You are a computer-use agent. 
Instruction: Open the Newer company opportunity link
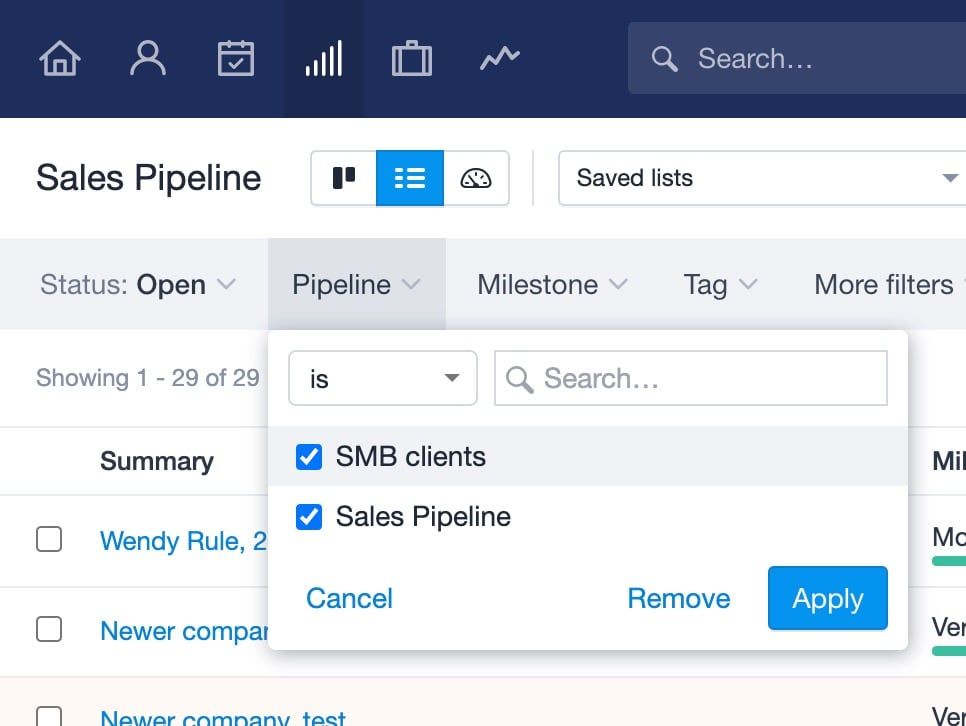pos(184,631)
